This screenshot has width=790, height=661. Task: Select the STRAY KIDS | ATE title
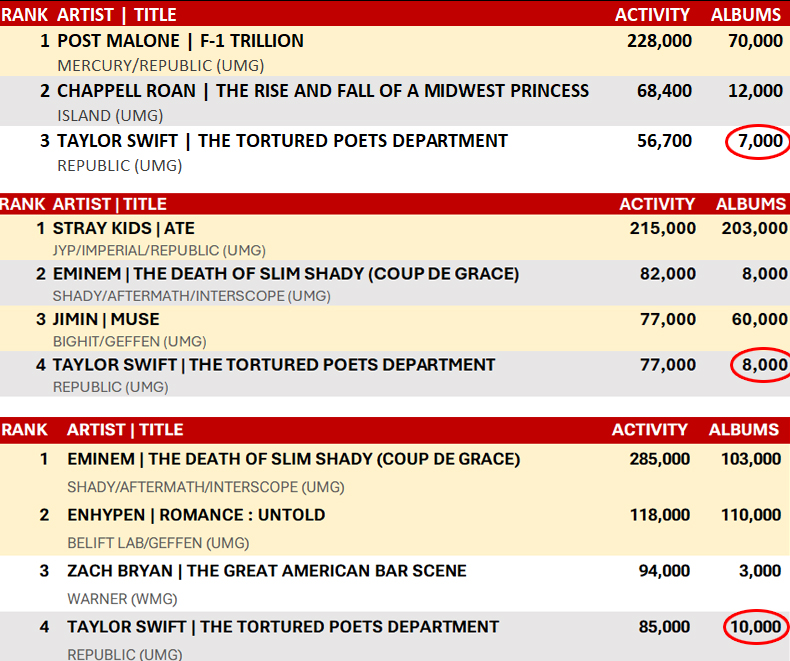coord(123,228)
